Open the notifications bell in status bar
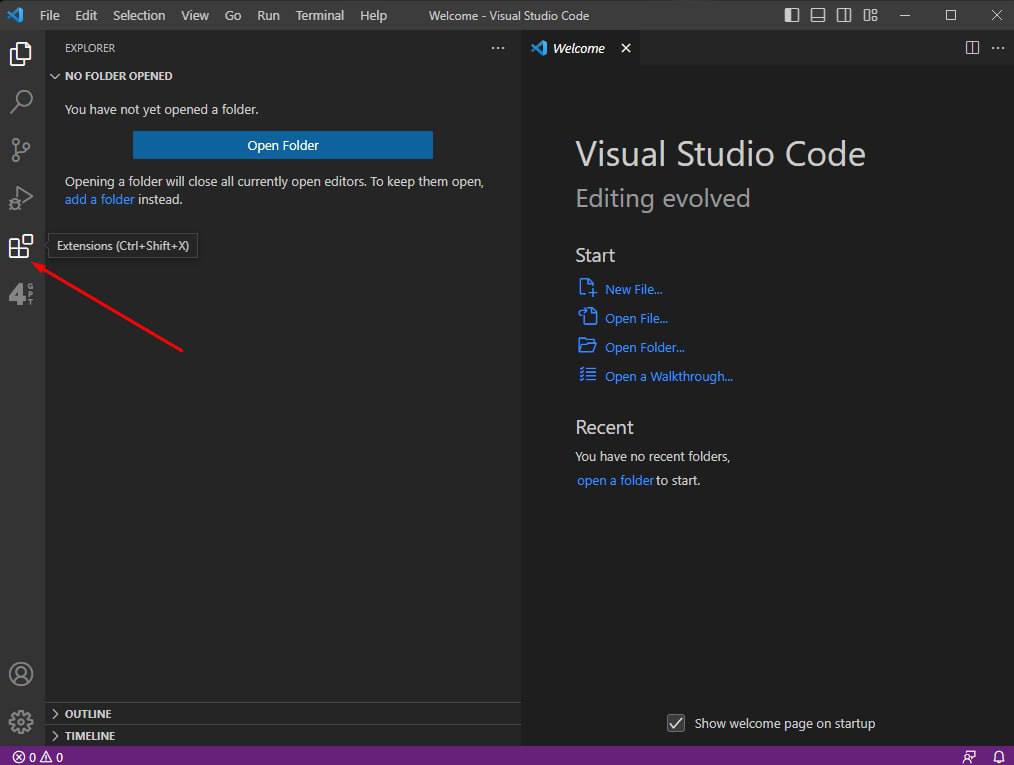 pos(998,757)
